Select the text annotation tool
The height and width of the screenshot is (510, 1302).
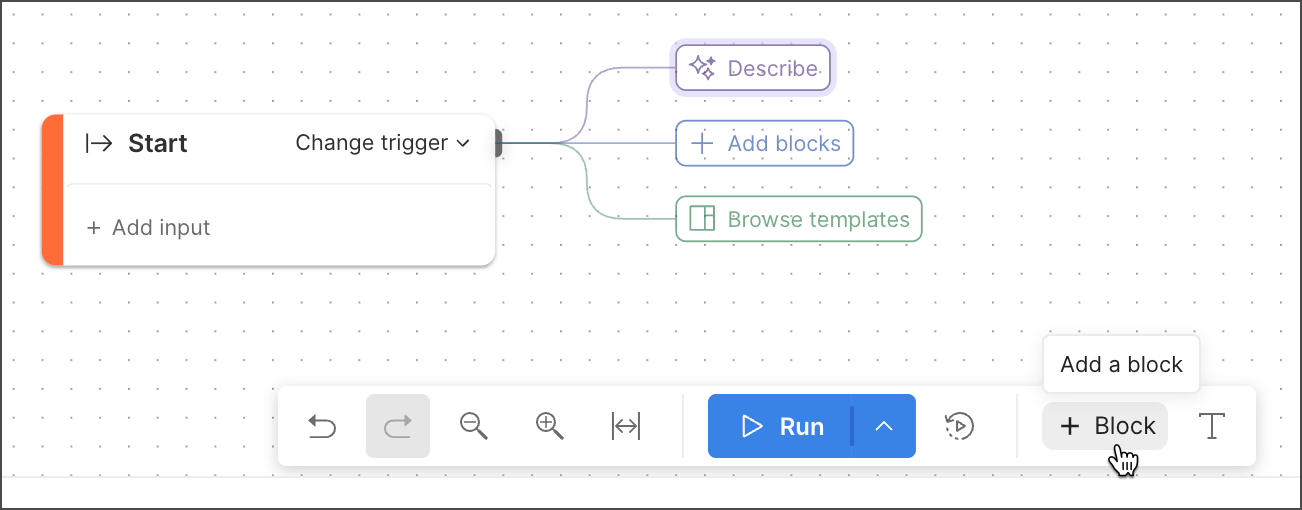[1212, 427]
